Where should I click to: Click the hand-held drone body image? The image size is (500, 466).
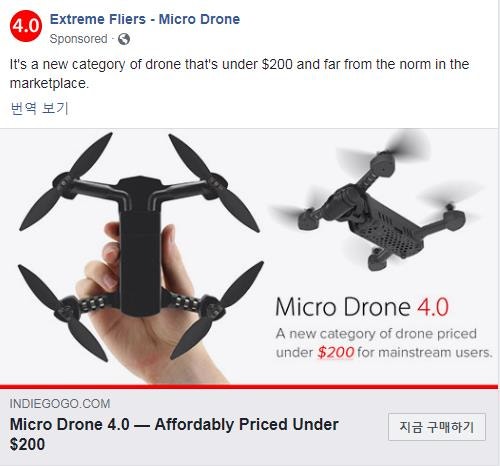pos(140,247)
